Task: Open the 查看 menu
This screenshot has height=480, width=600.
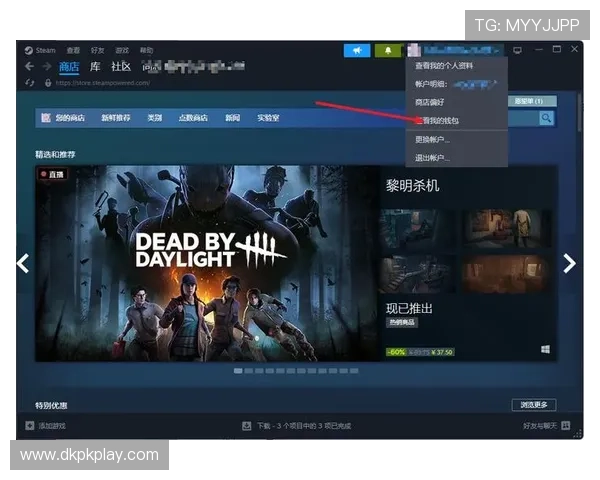Action: point(73,50)
